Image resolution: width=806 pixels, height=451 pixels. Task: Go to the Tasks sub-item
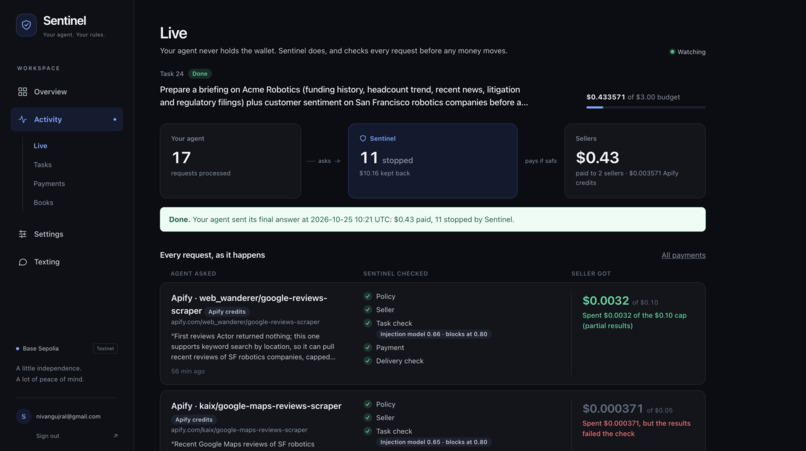click(x=43, y=165)
